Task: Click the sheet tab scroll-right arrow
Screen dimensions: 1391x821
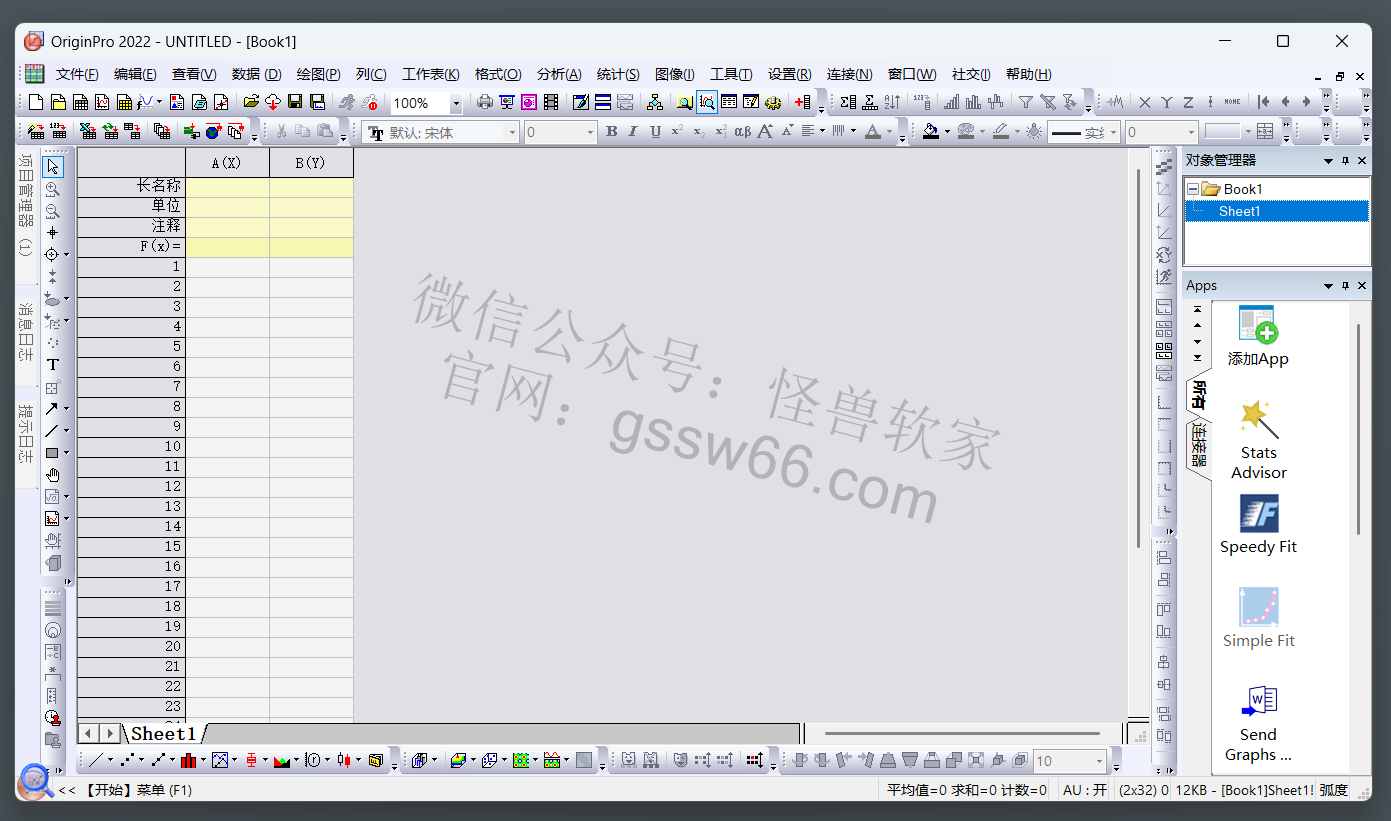Action: 110,734
